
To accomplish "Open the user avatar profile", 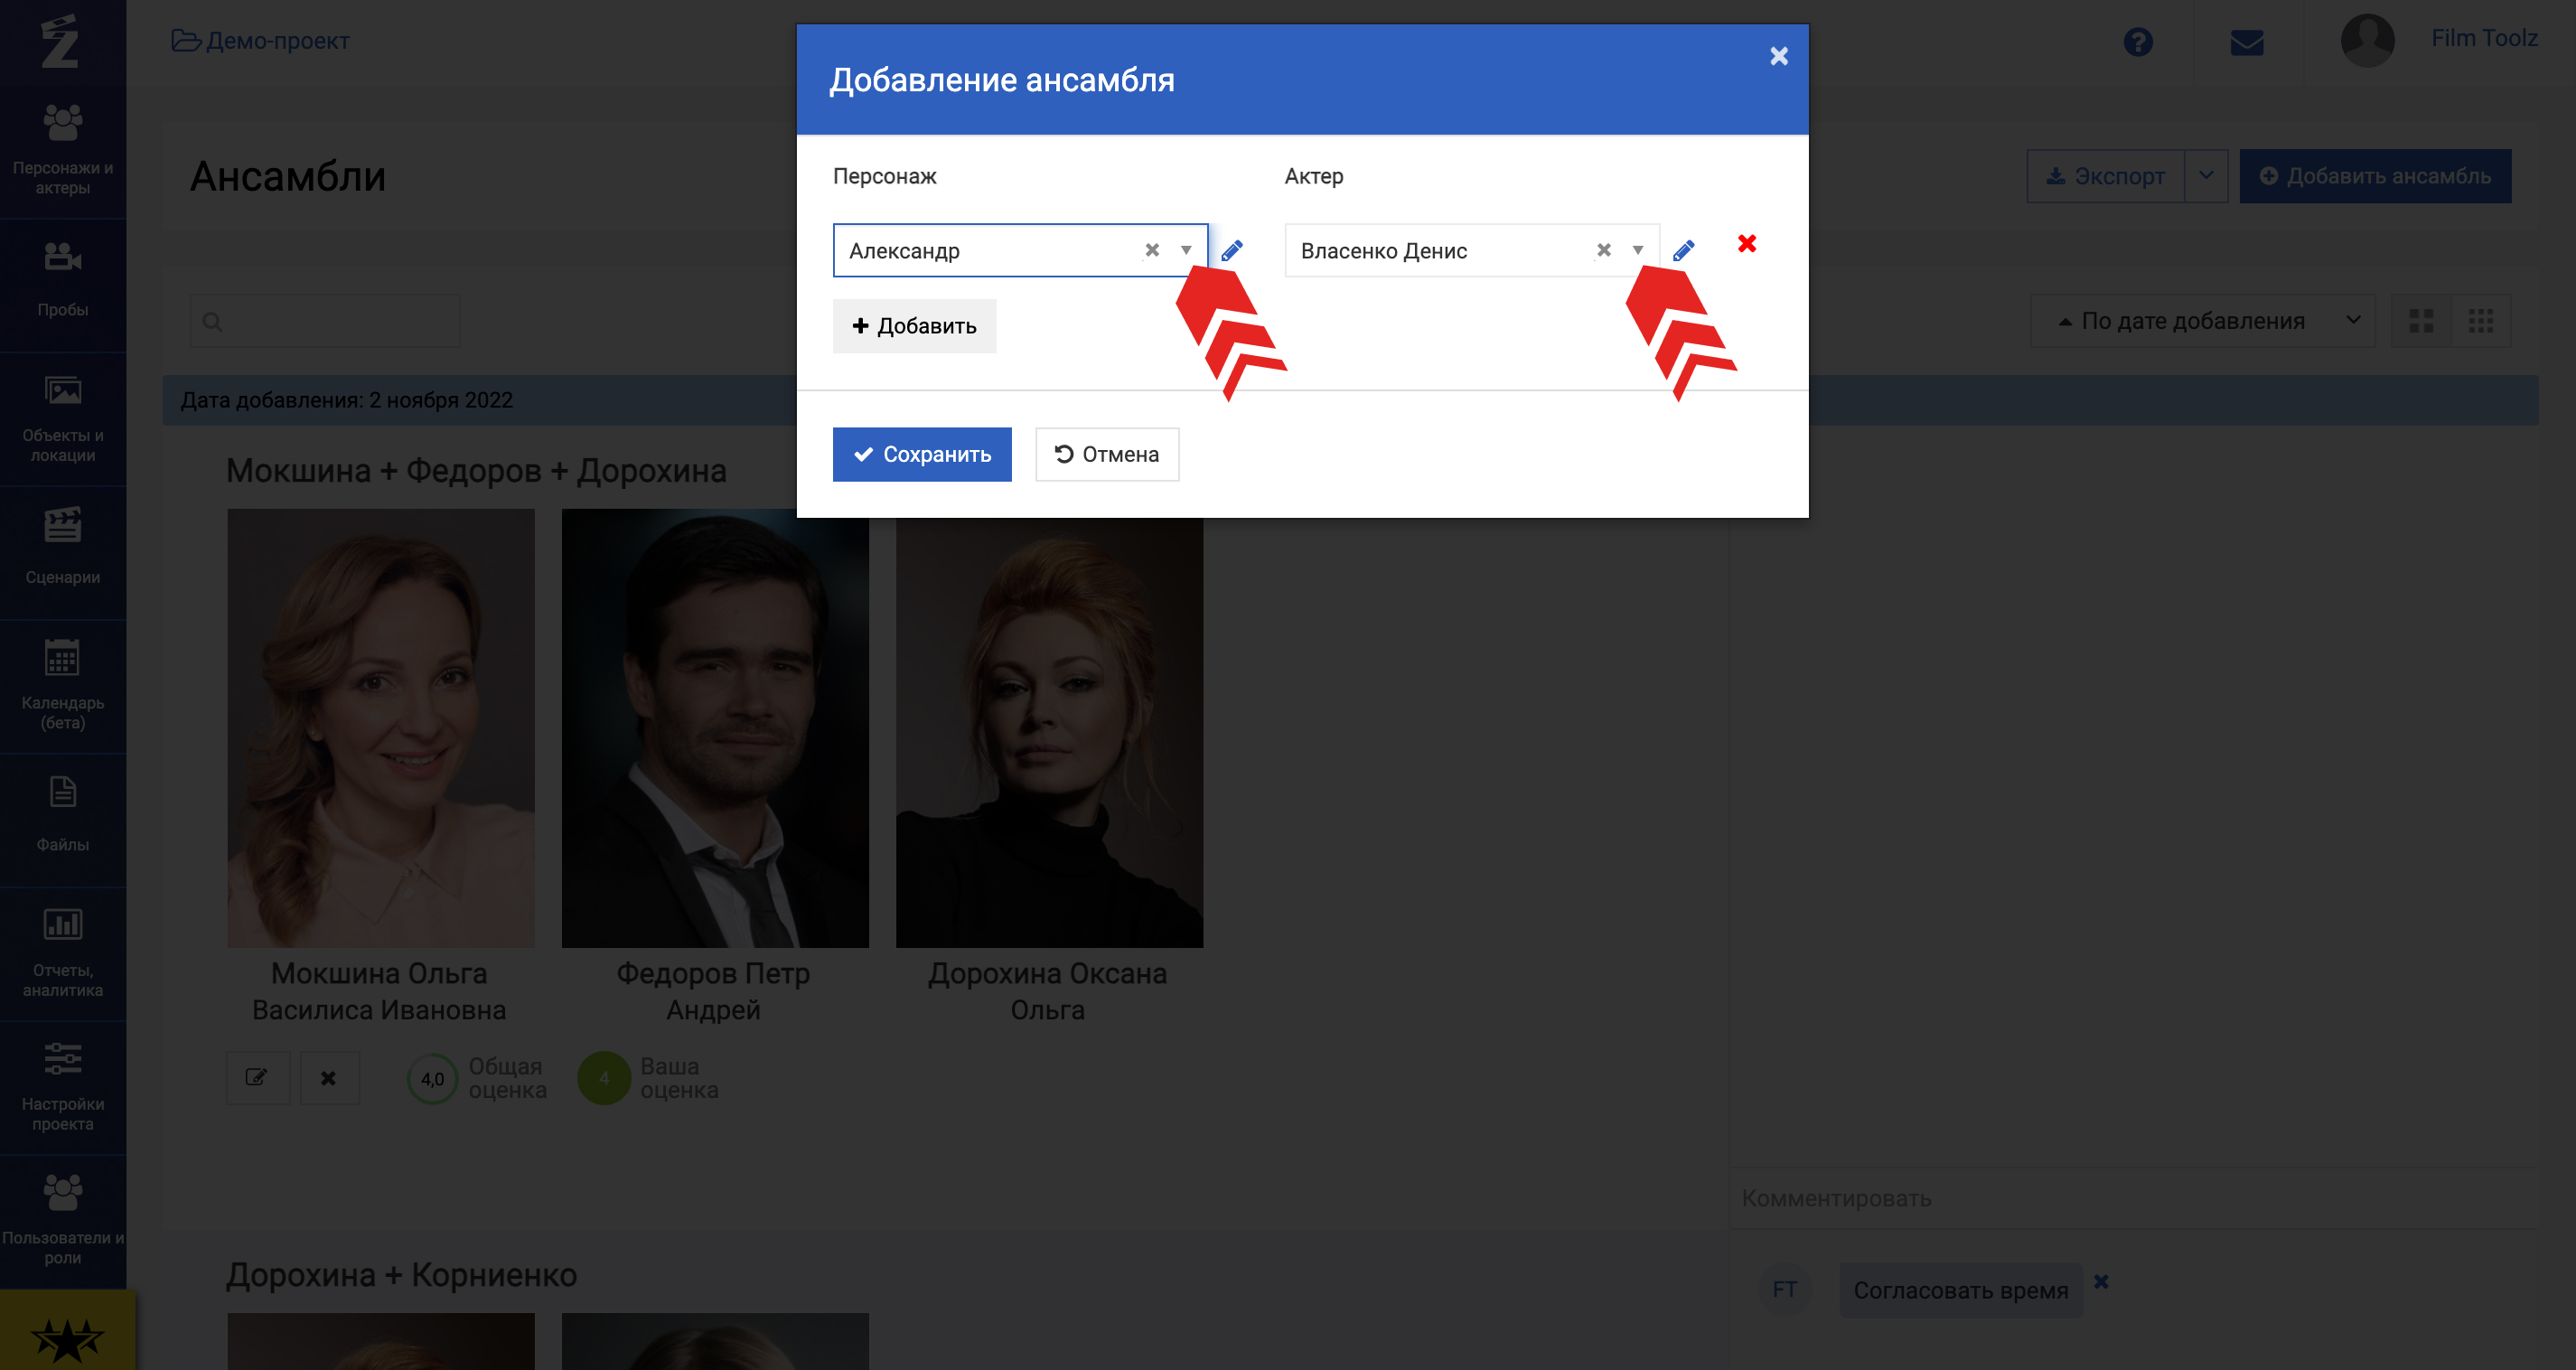I will click(x=2368, y=40).
